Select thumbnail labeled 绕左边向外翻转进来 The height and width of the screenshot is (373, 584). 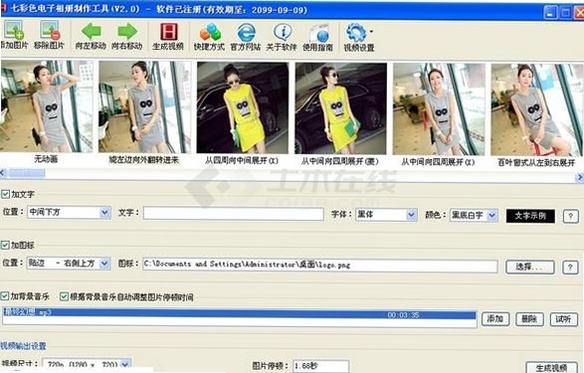click(x=145, y=107)
